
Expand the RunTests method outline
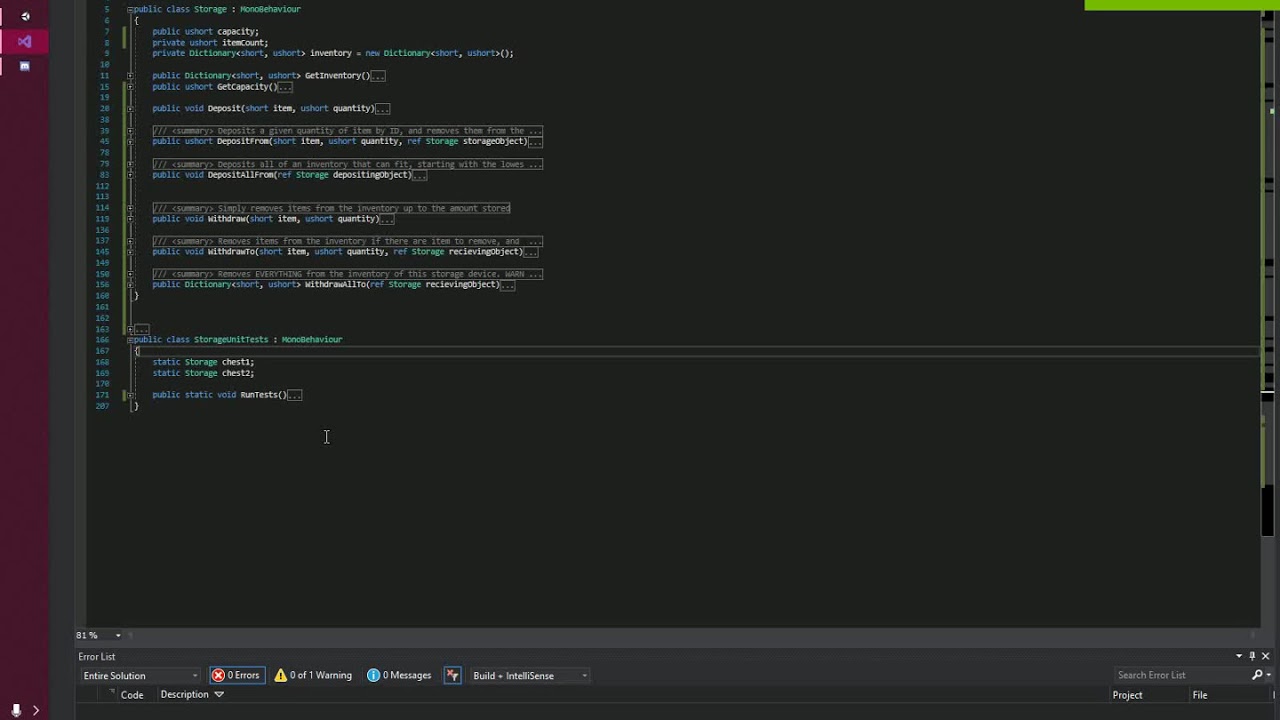[130, 395]
